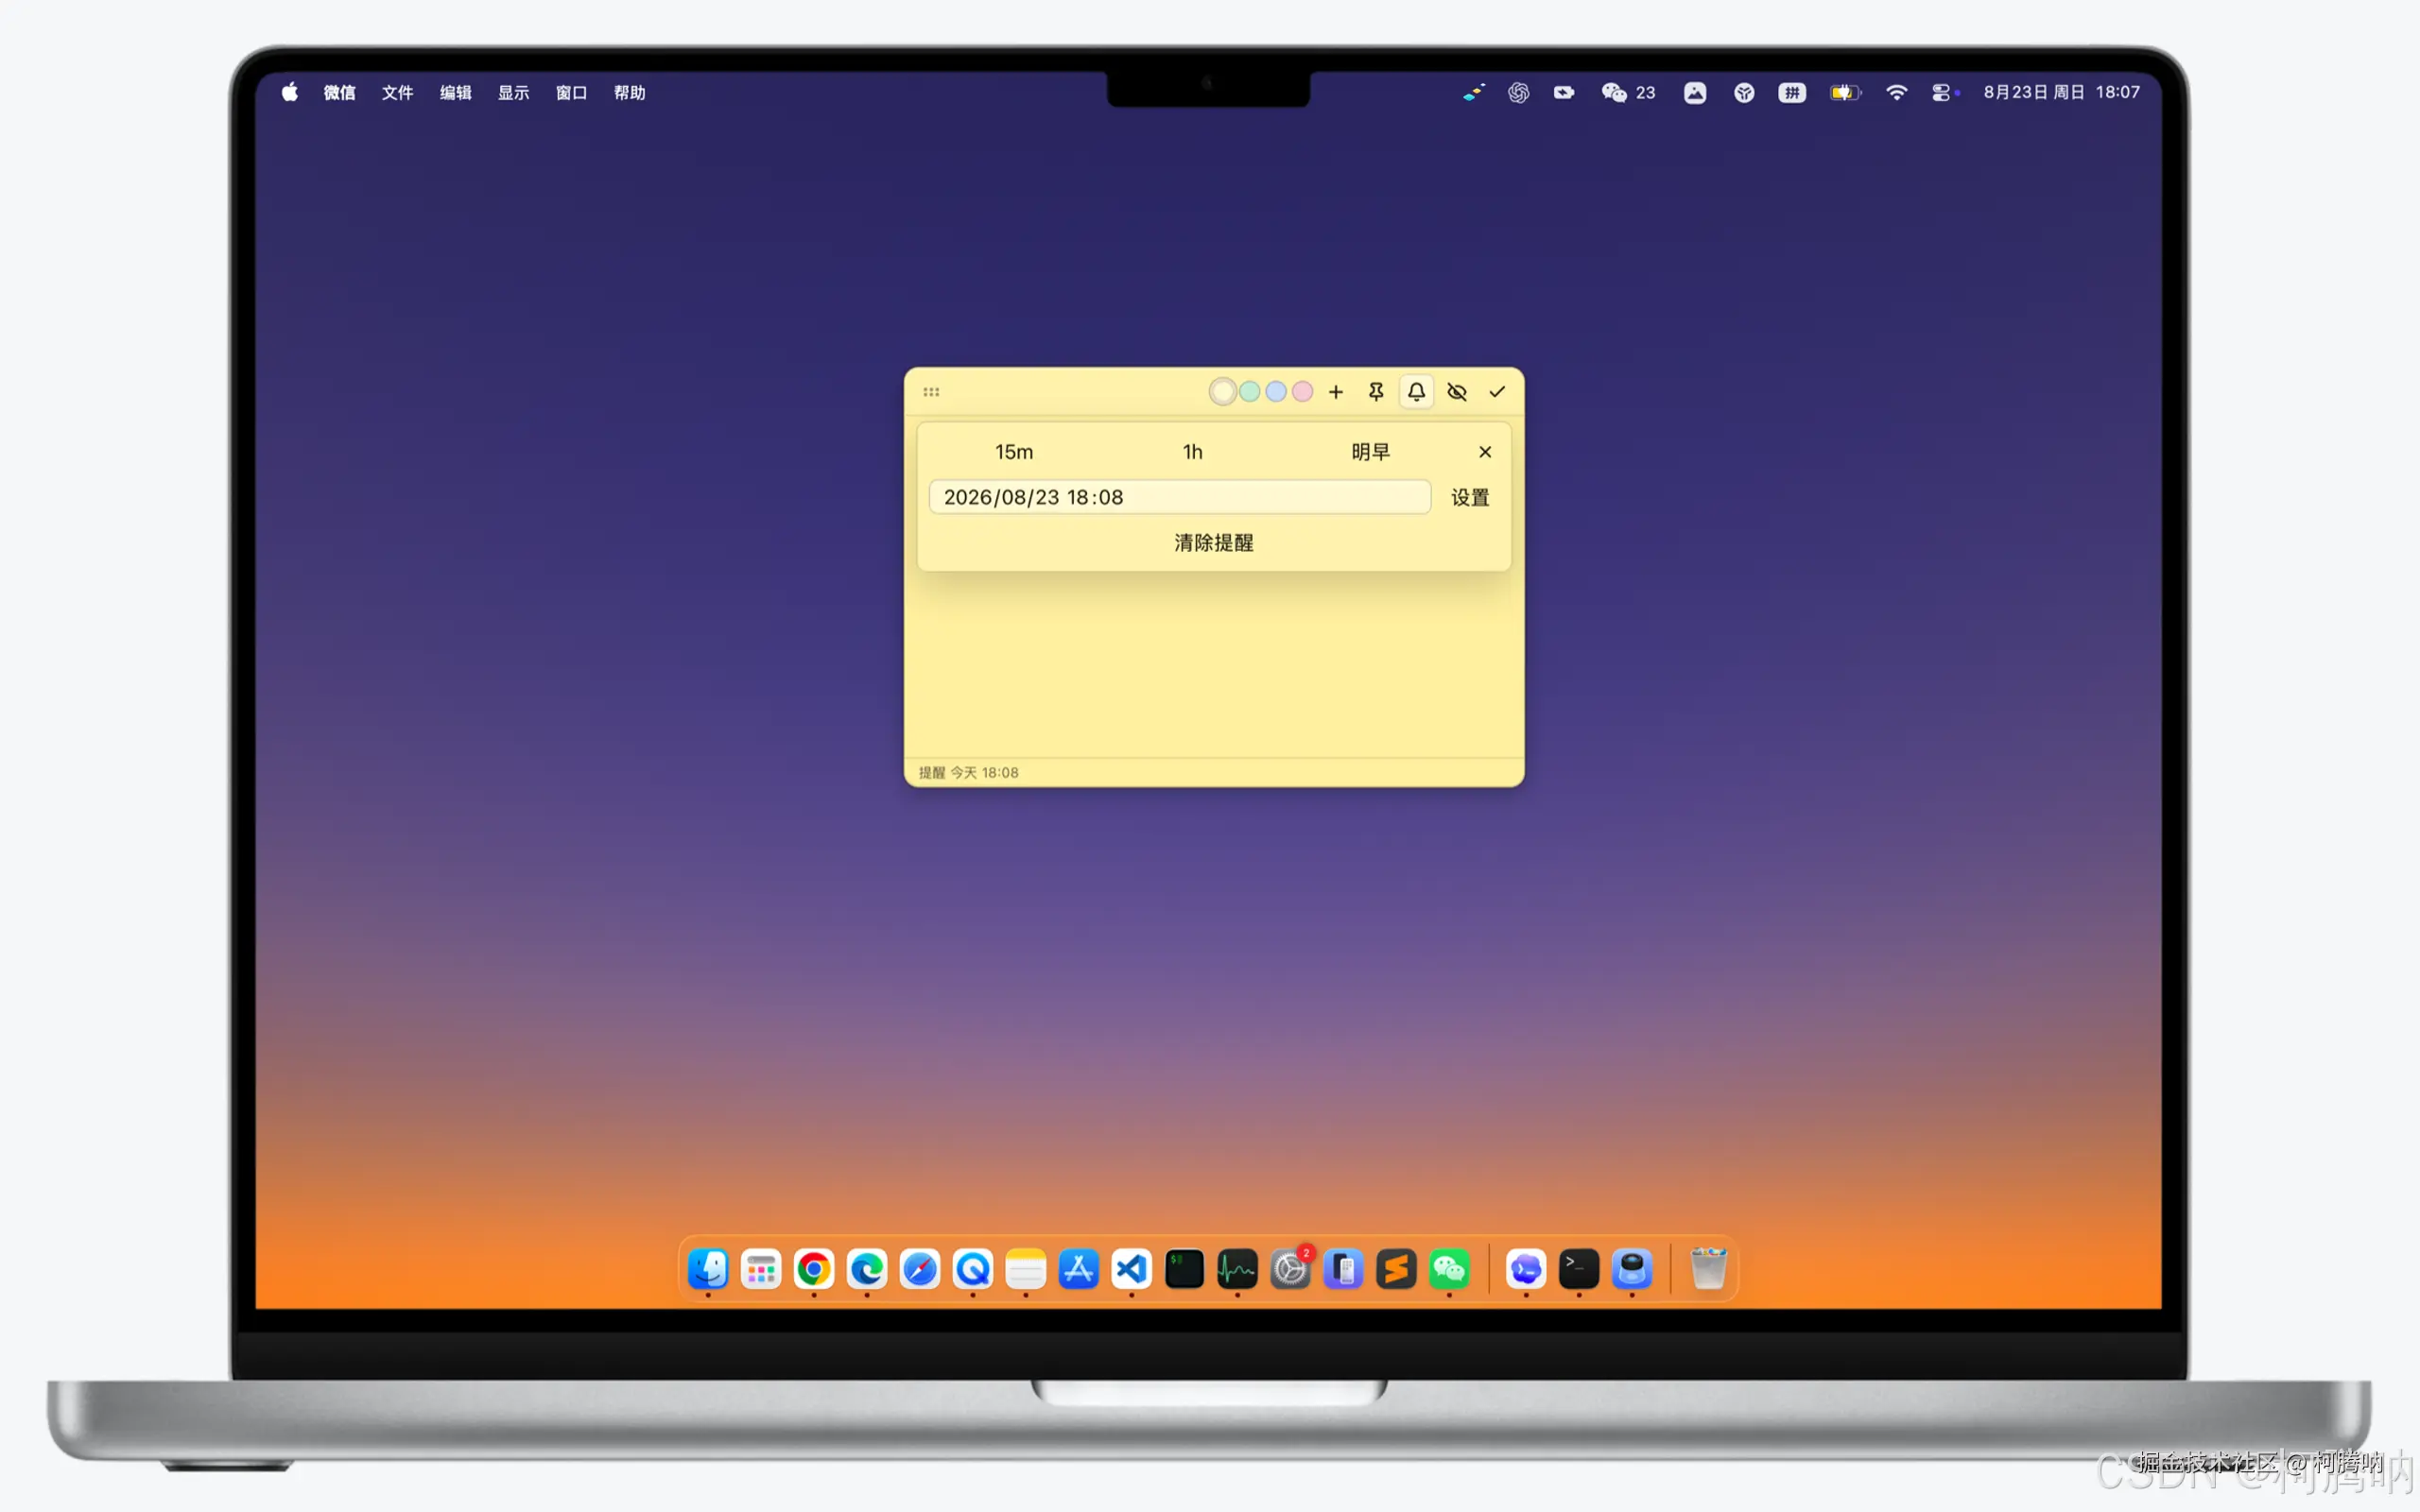Select the pink note color swatch
Image resolution: width=2420 pixels, height=1512 pixels.
coord(1302,392)
